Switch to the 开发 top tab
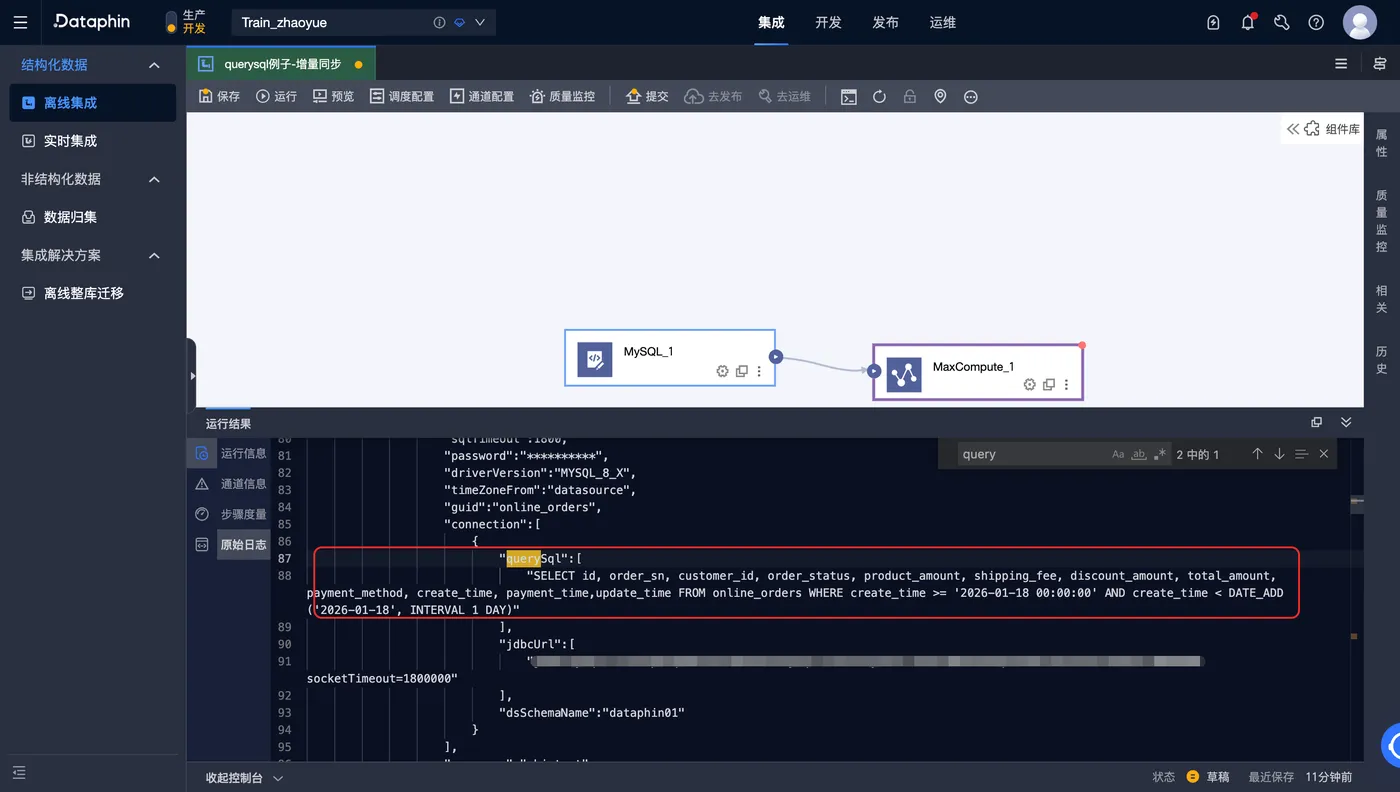The height and width of the screenshot is (792, 1400). (828, 22)
